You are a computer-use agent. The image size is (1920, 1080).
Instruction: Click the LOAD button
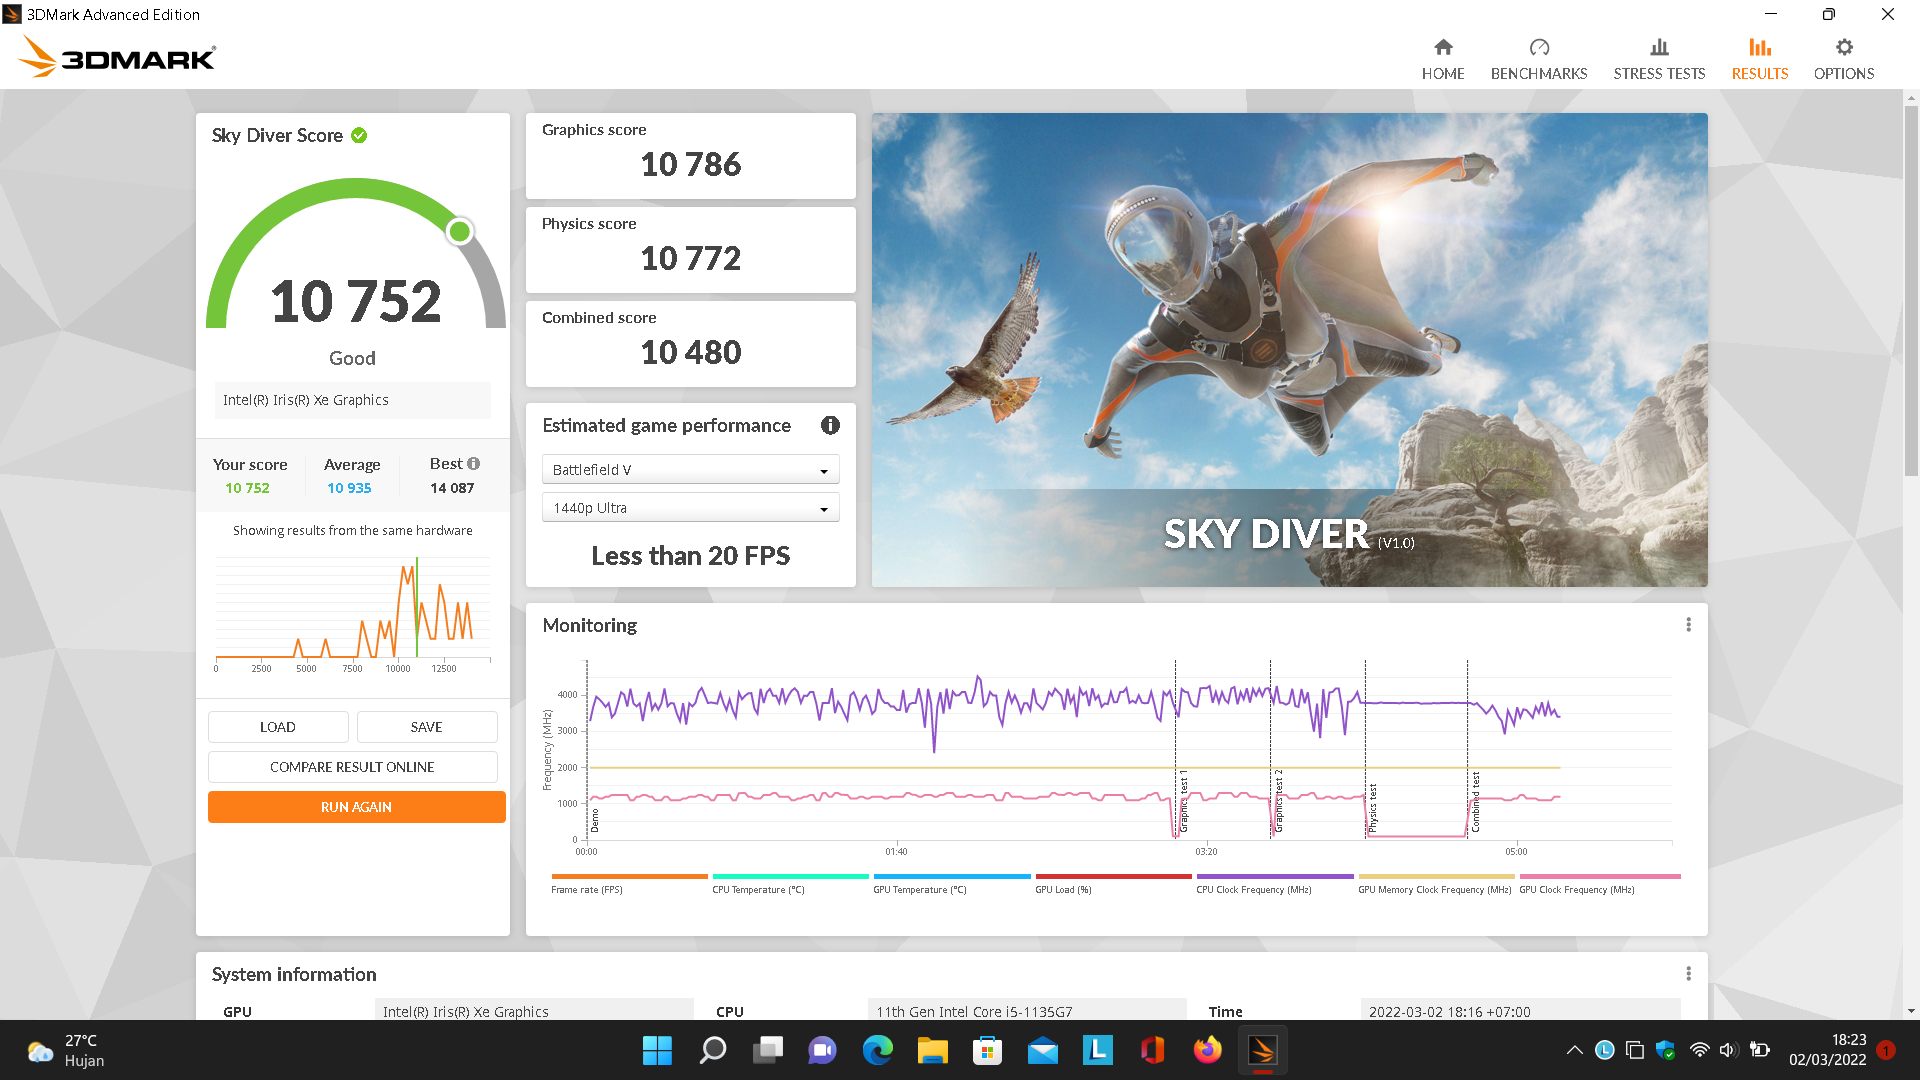coord(278,727)
